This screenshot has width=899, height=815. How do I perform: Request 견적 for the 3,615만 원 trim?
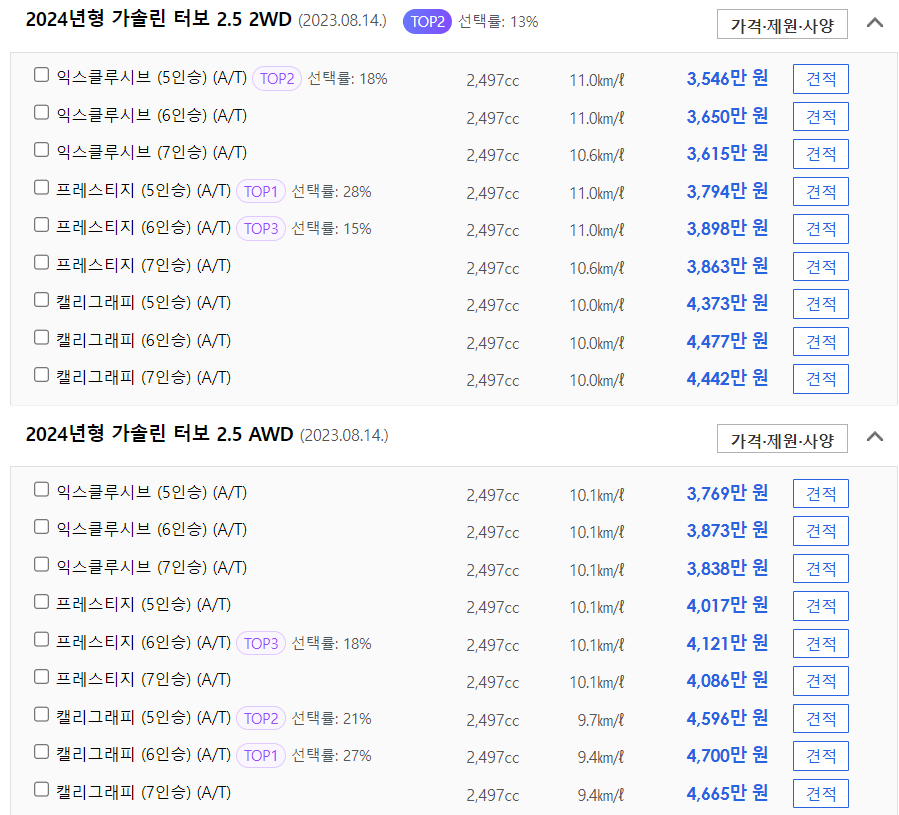[820, 154]
